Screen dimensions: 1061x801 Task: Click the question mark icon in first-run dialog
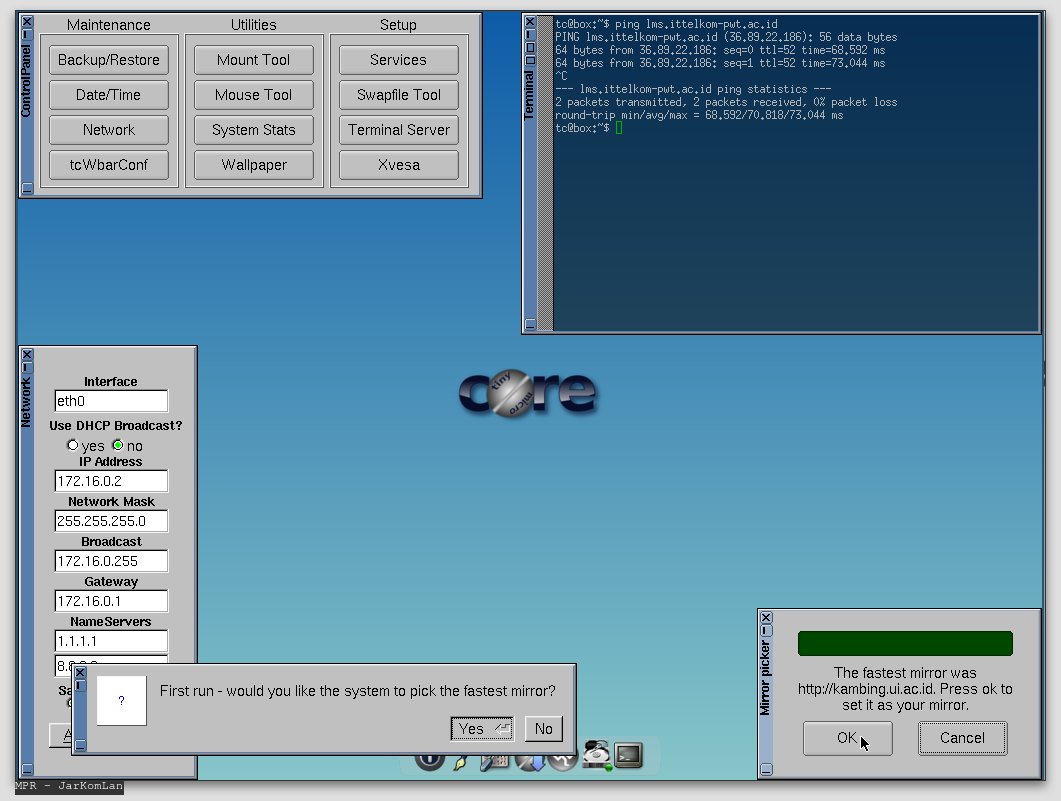[122, 700]
